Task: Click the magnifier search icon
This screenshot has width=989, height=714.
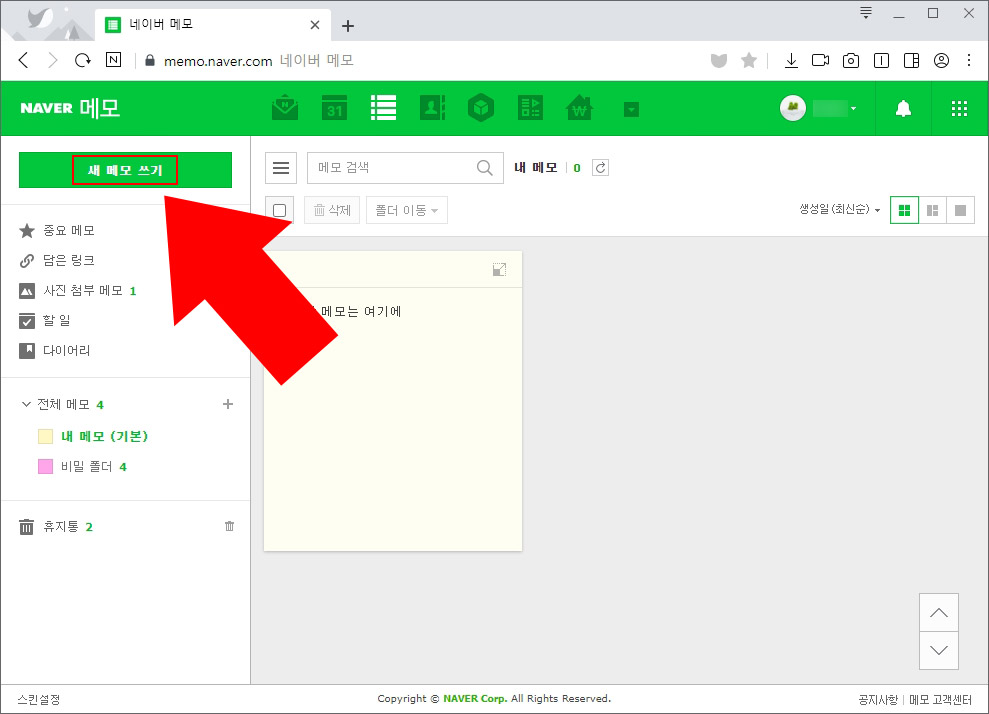Action: pyautogui.click(x=484, y=168)
